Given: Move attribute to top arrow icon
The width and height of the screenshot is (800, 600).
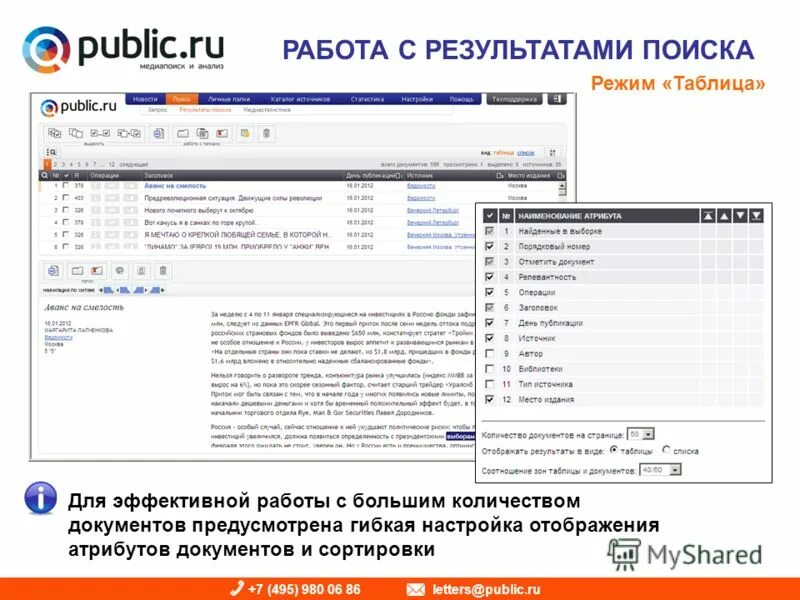Looking at the screenshot, I should tap(708, 216).
